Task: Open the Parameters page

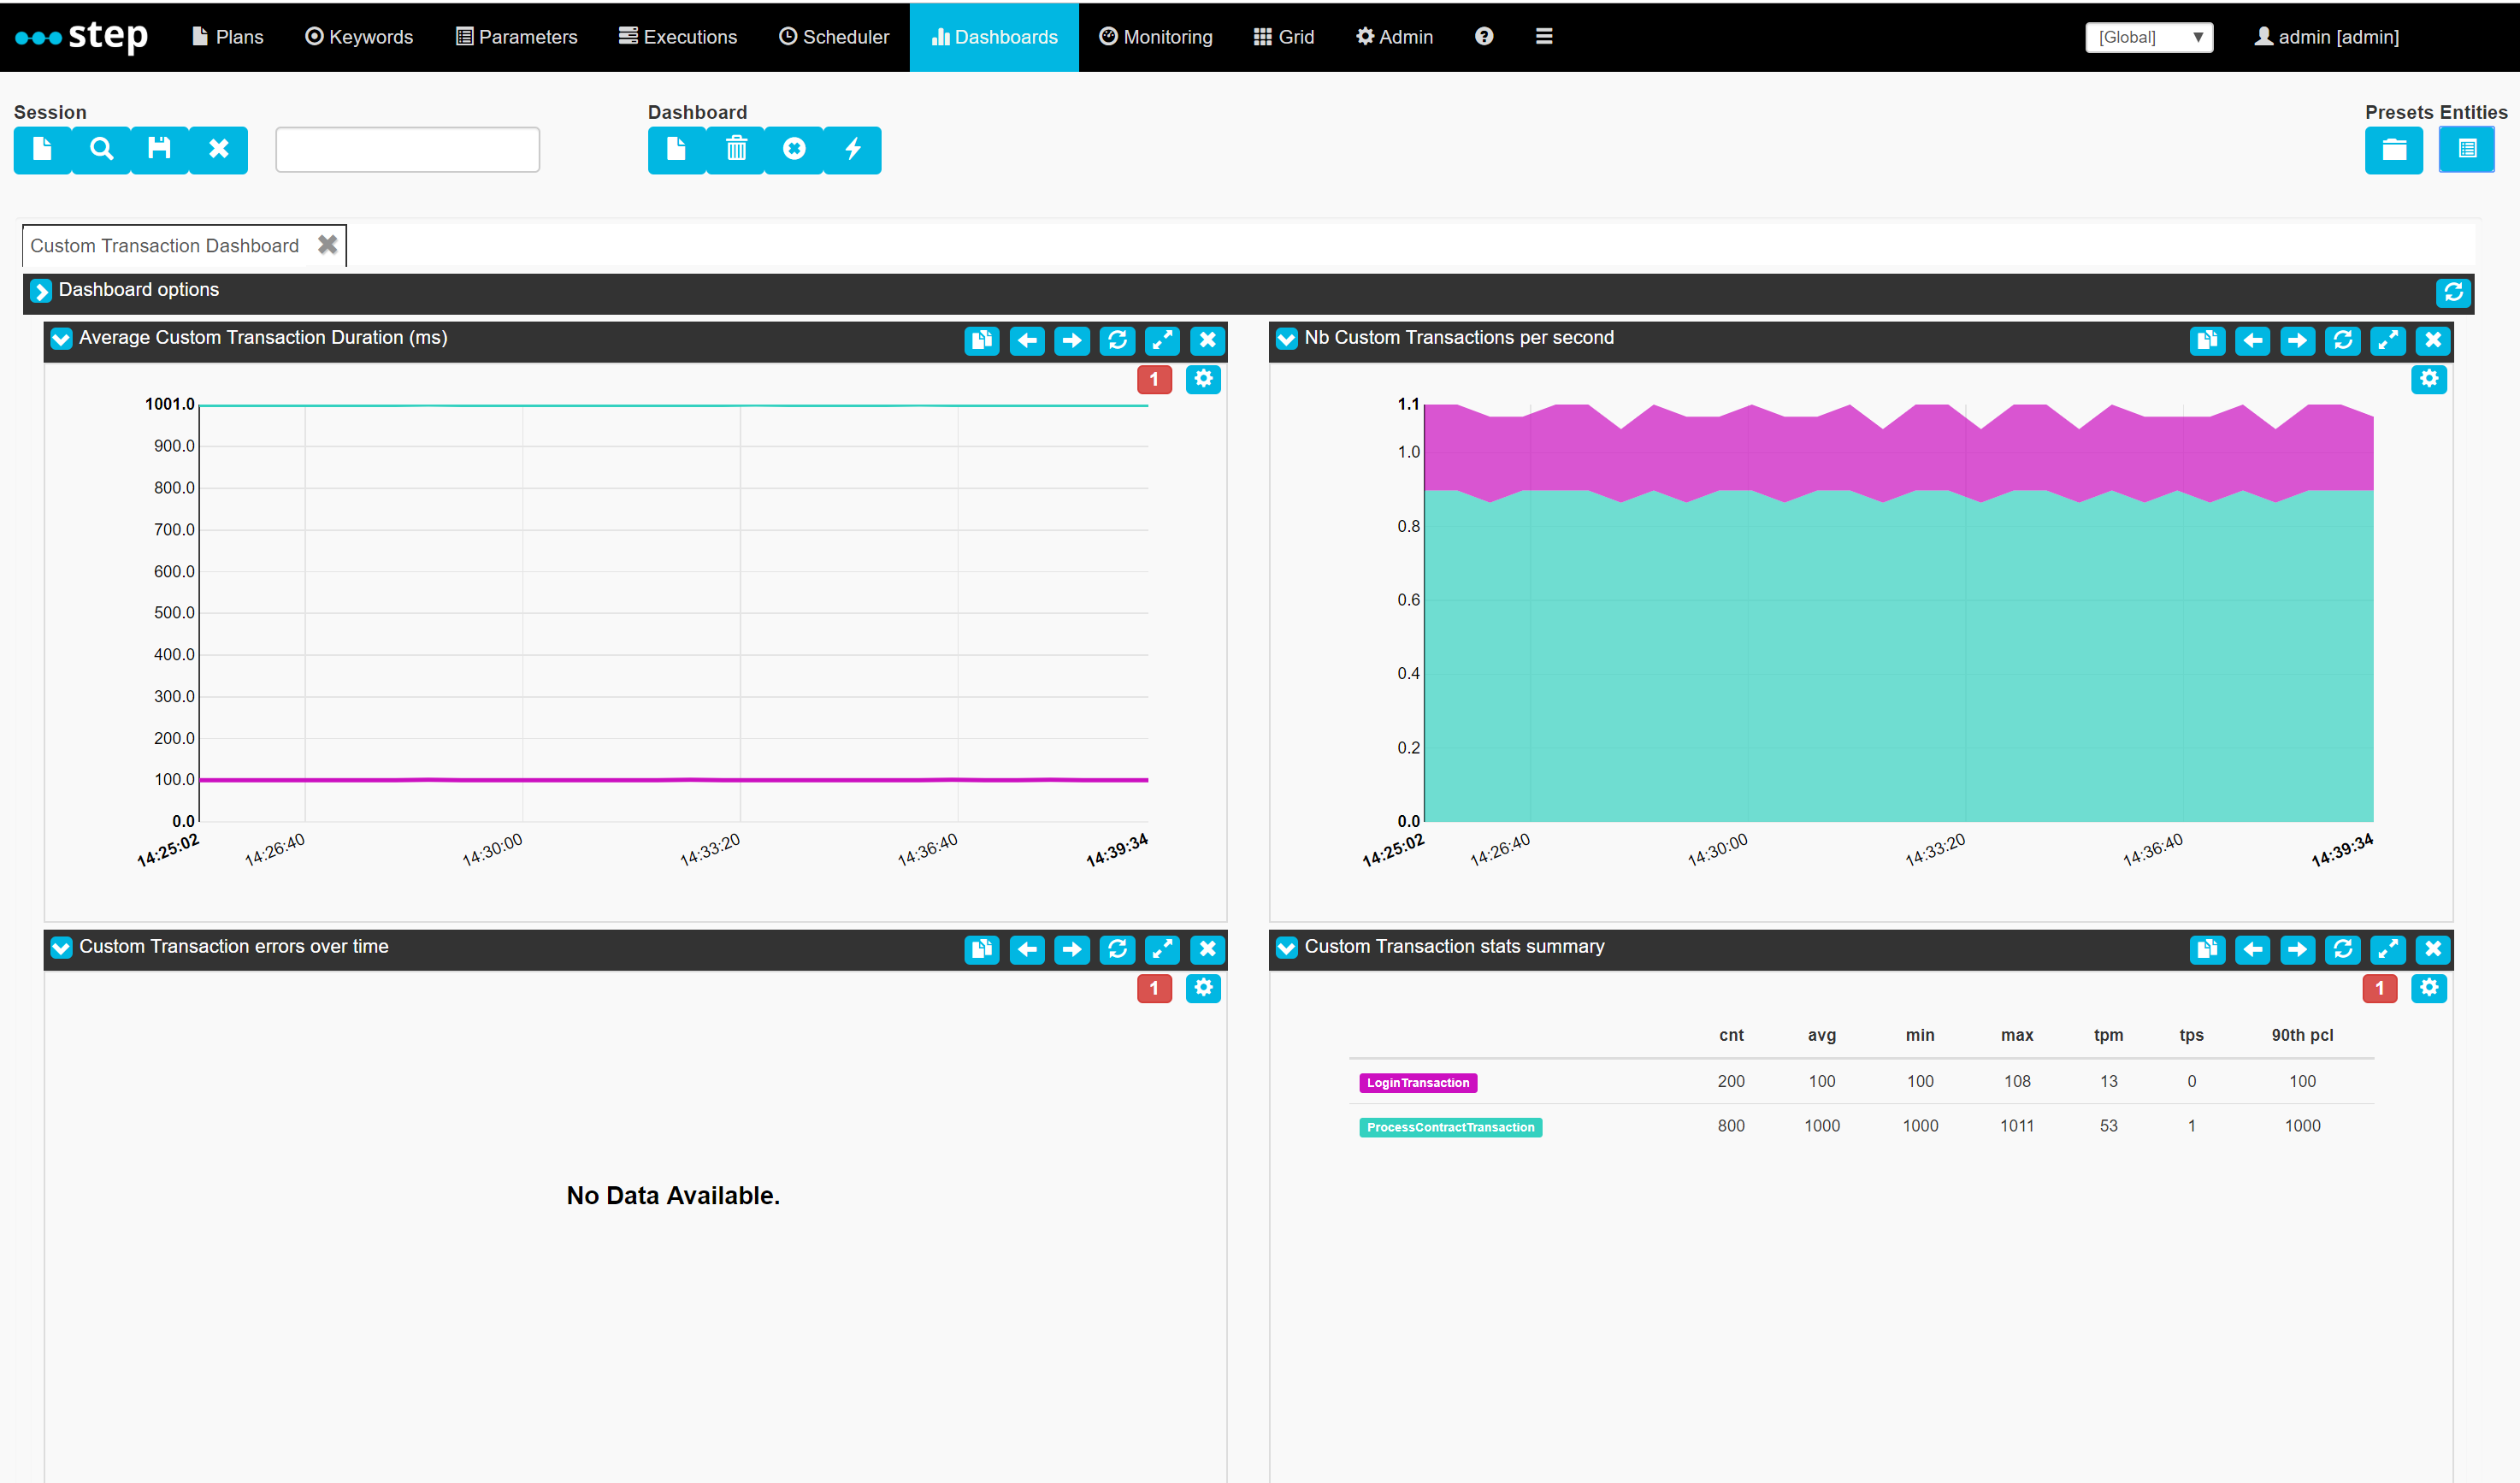Action: (517, 37)
